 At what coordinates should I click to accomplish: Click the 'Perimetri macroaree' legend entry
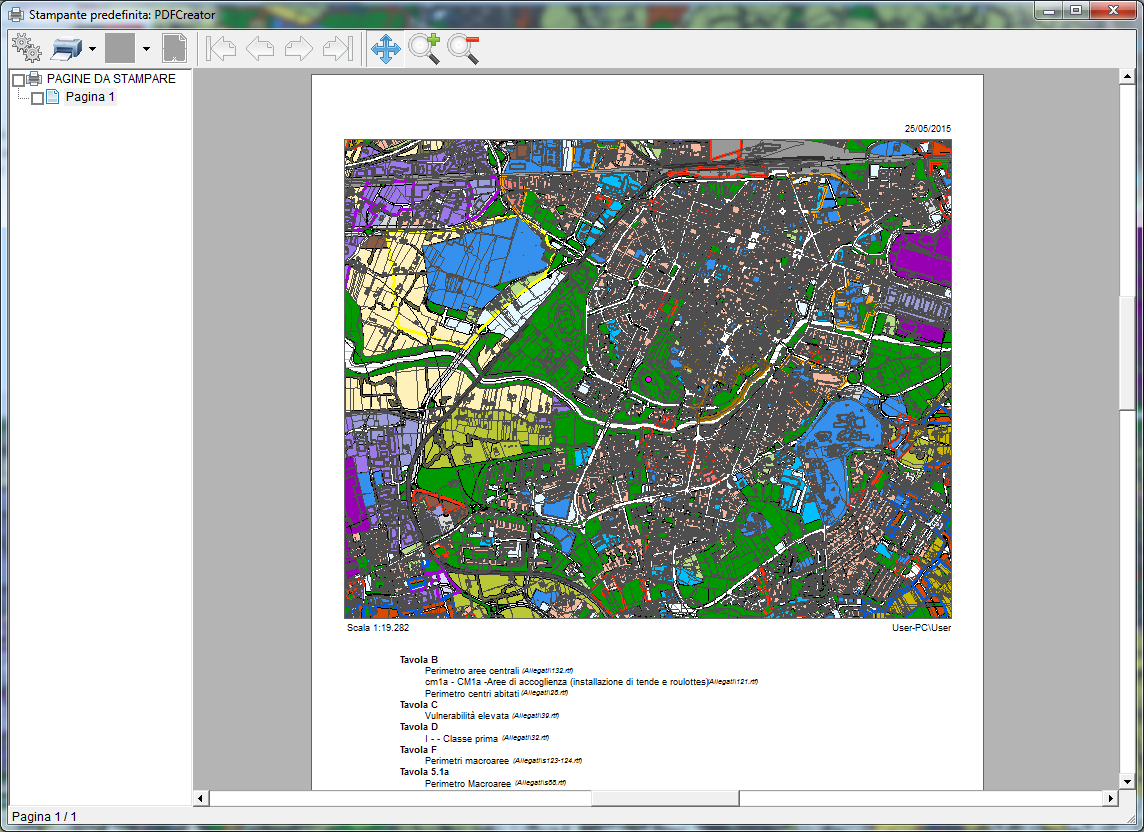pyautogui.click(x=467, y=760)
